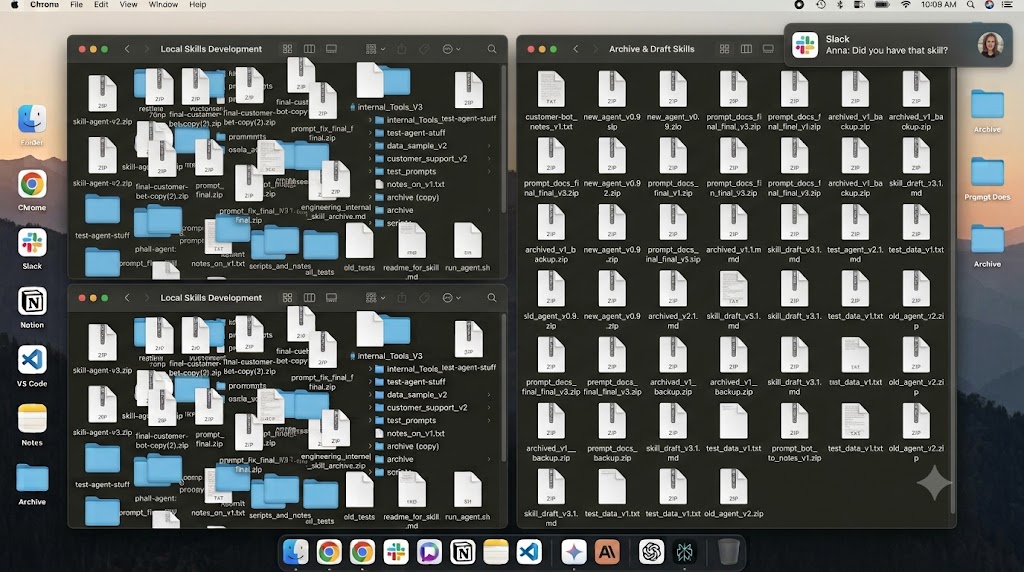Open action menu dropdown in lower Local Skills Development toolbar
Viewport: 1024px width, 572px height.
click(451, 298)
